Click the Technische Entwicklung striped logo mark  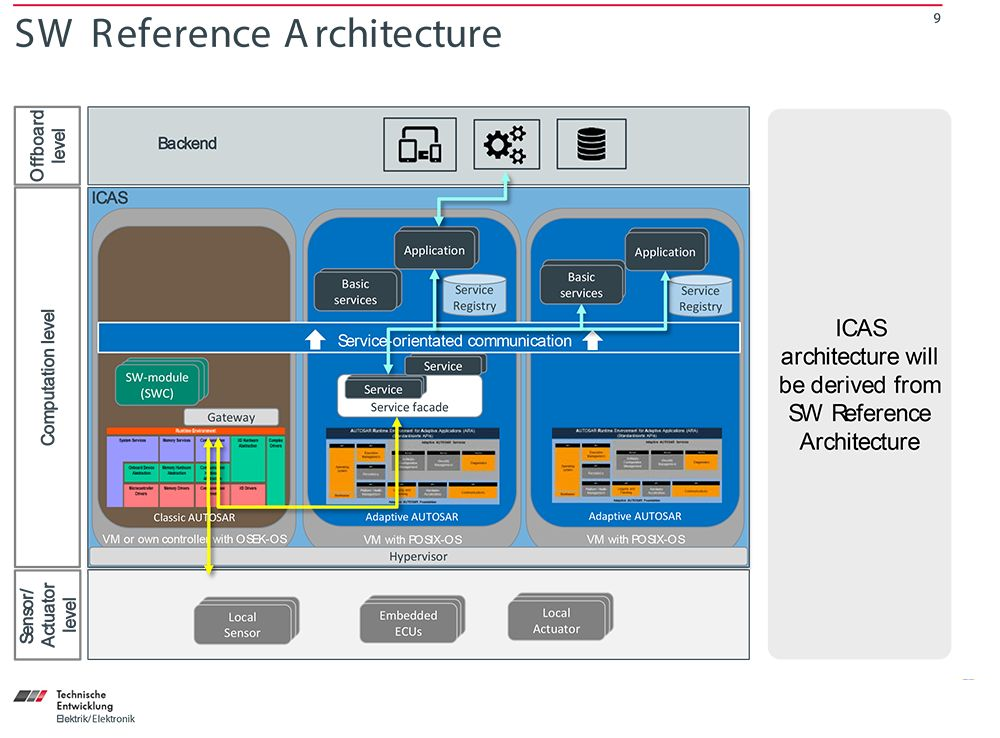pyautogui.click(x=30, y=696)
